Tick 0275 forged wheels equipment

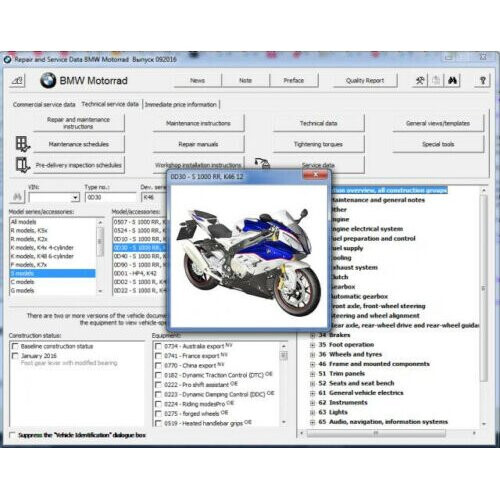(158, 414)
